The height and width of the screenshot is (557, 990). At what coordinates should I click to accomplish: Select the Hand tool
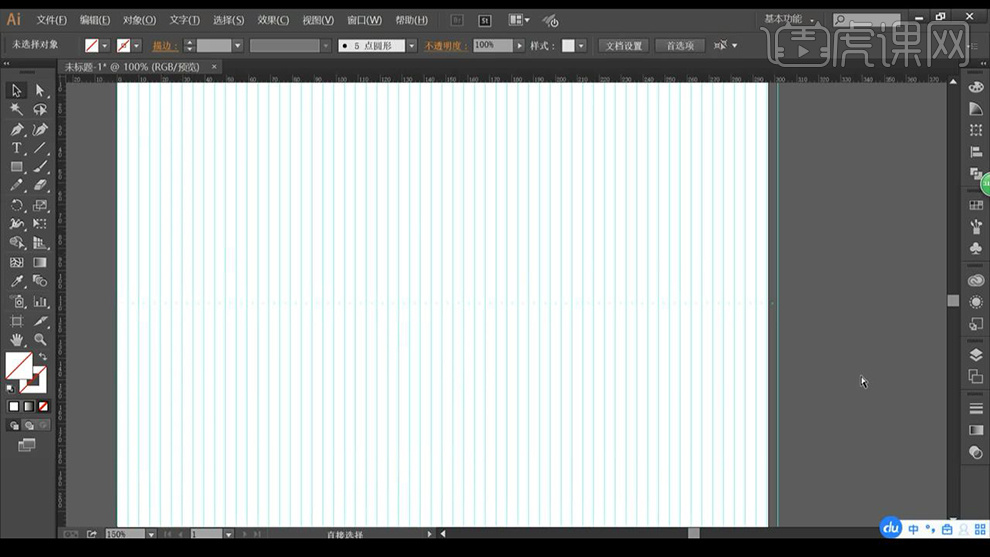17,340
